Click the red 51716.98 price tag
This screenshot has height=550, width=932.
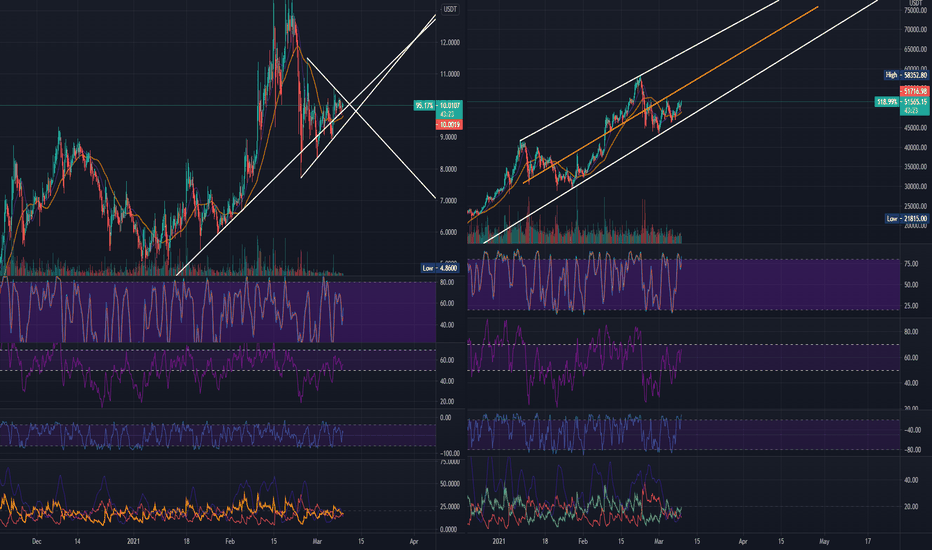(915, 92)
